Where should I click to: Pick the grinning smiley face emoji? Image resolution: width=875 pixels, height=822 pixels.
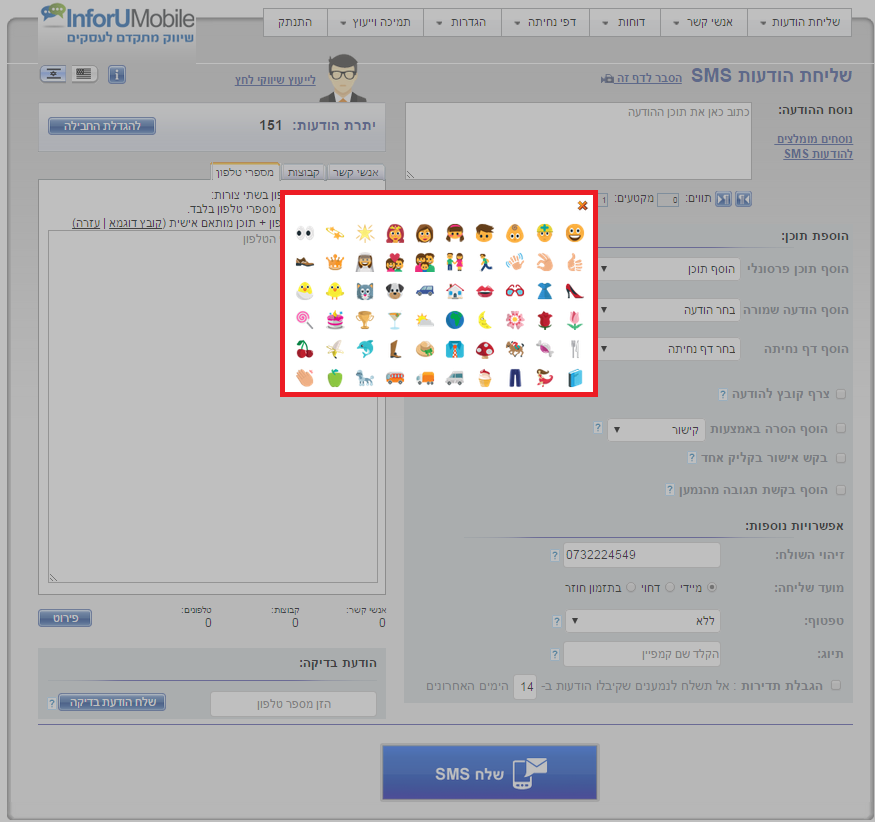pos(574,233)
